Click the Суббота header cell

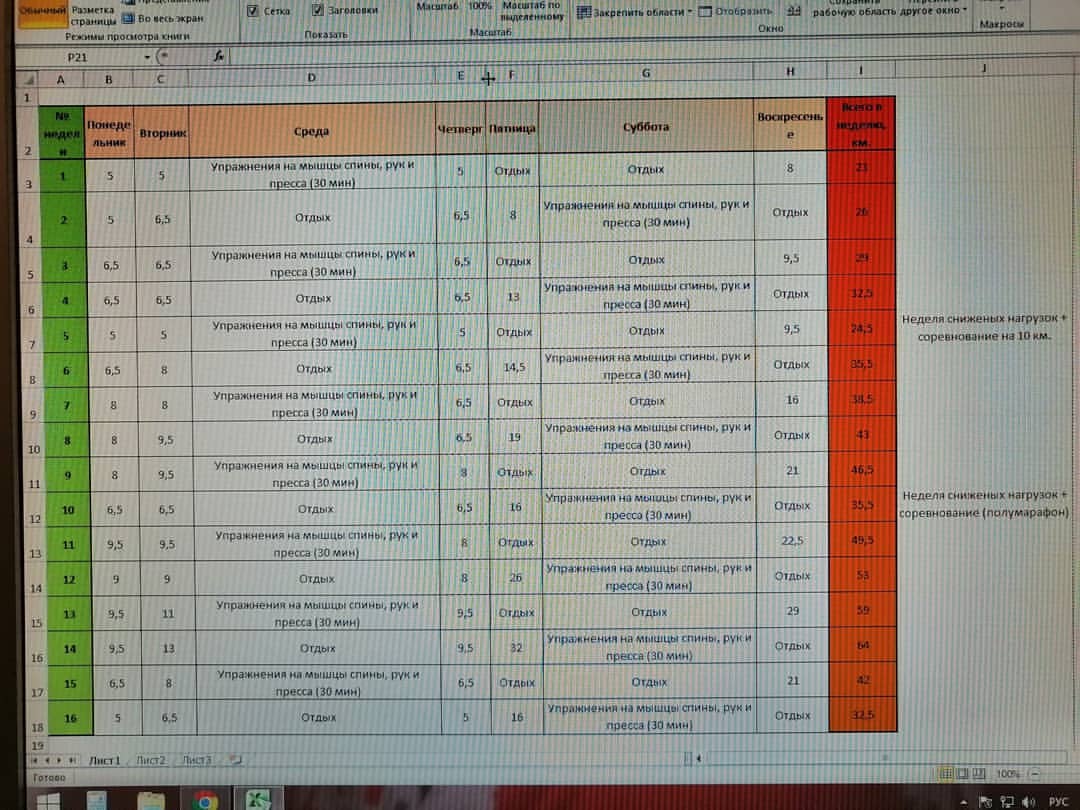645,127
